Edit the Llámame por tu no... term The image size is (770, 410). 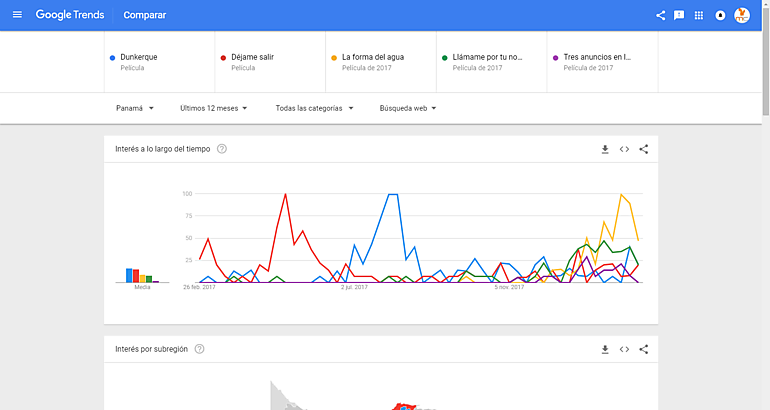click(492, 62)
